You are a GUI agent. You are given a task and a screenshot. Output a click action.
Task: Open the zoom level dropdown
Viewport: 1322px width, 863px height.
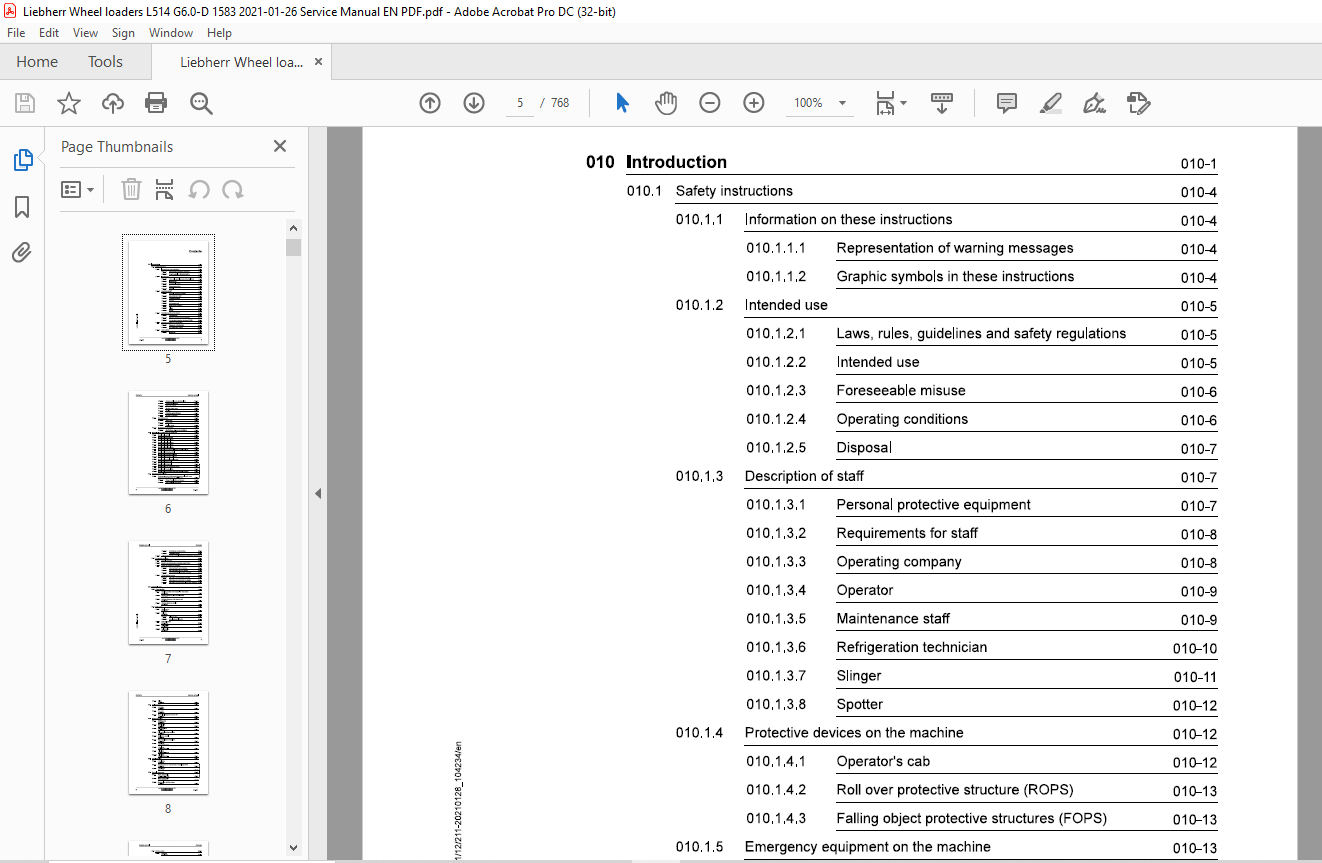[842, 103]
